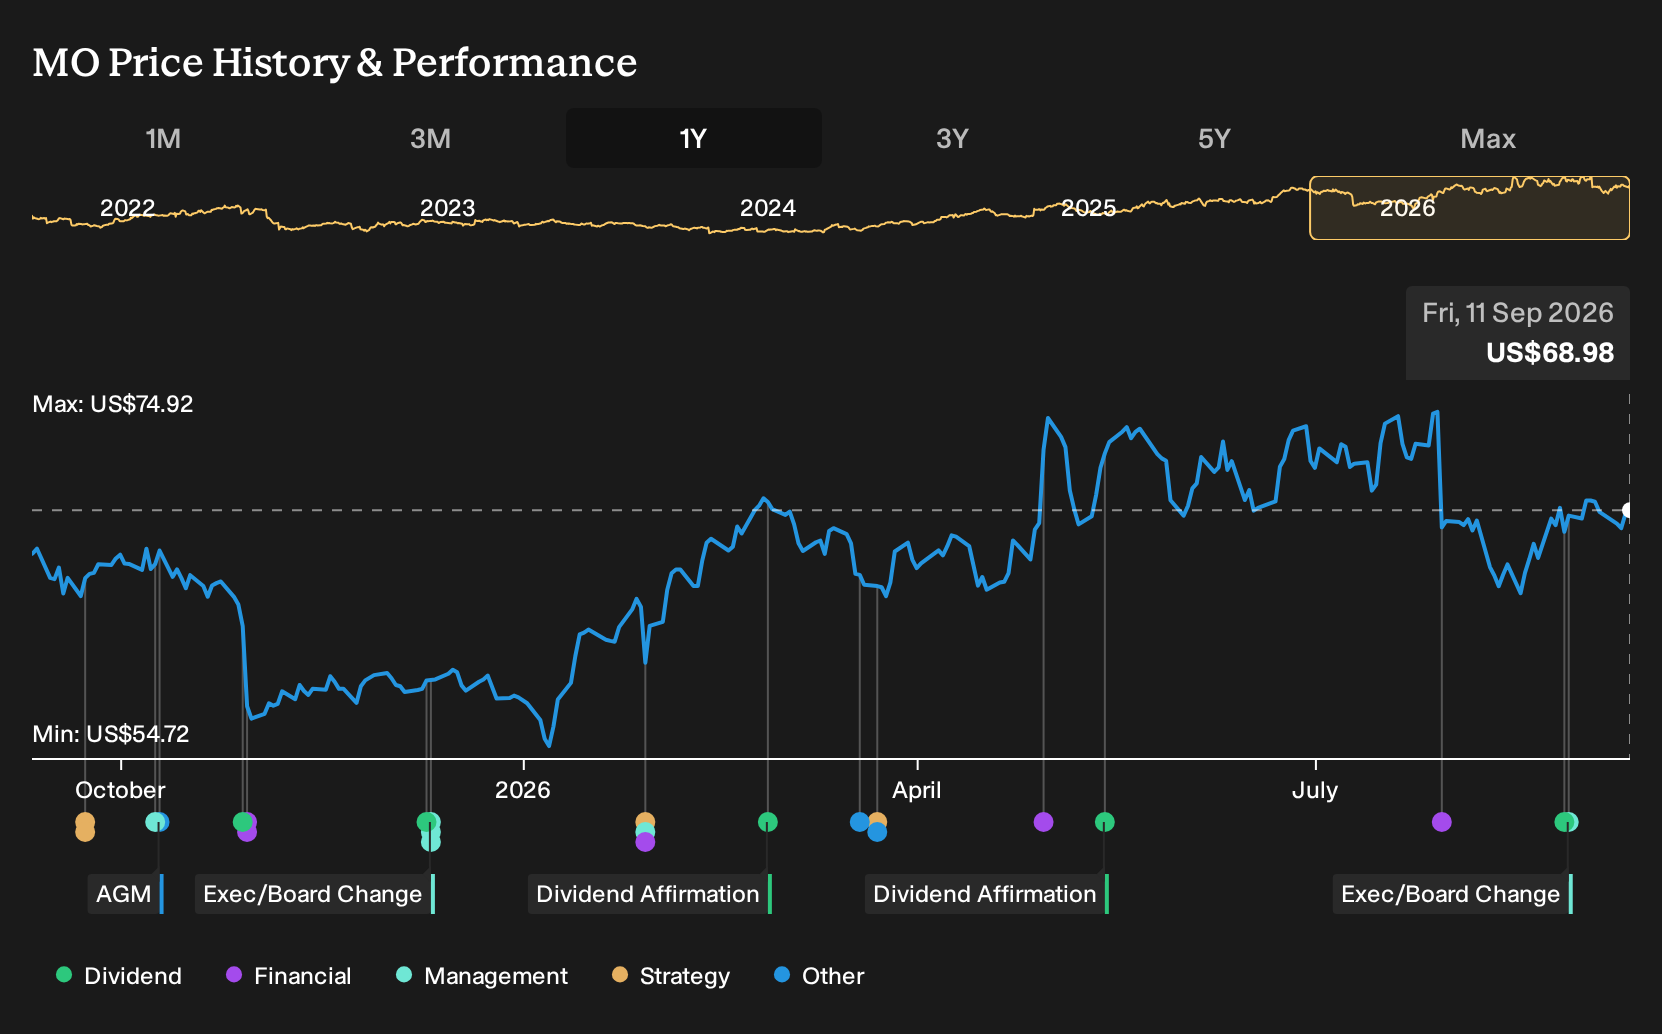Click the lone green dividend marker before April
This screenshot has height=1034, width=1662.
pos(767,822)
